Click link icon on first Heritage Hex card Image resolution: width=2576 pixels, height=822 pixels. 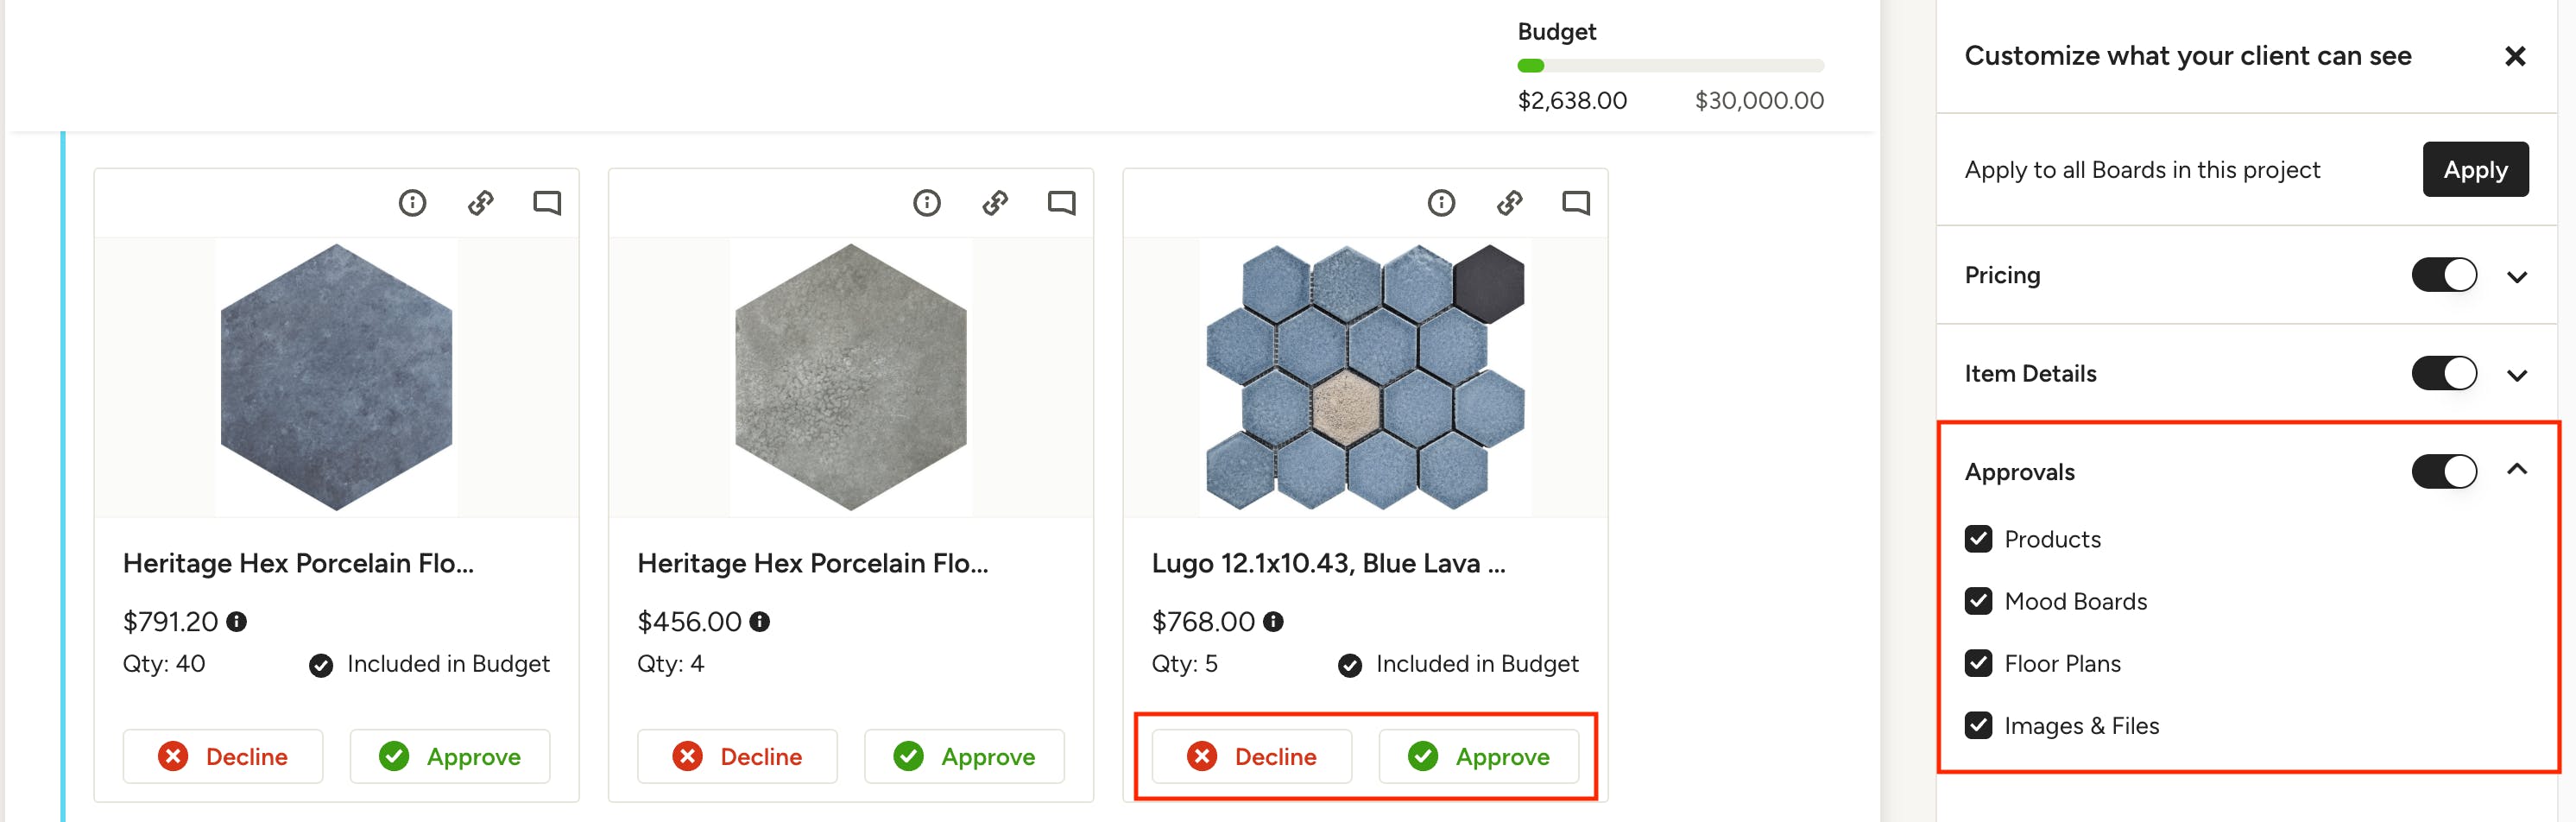(480, 203)
